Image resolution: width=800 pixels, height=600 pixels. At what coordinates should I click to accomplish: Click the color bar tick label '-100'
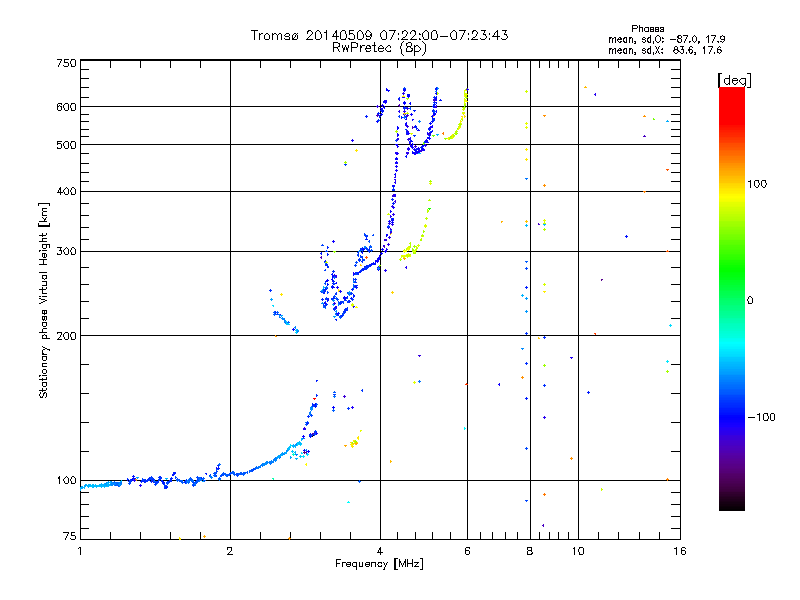(x=761, y=417)
